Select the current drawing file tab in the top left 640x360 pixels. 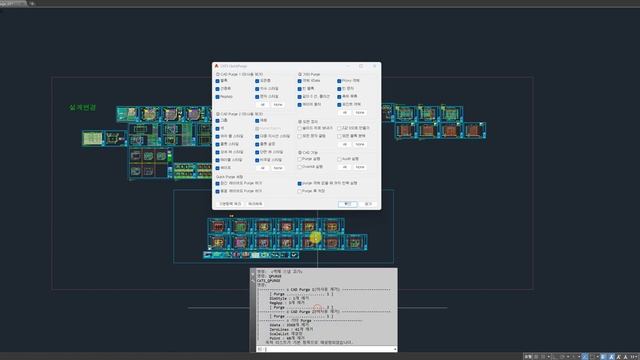(13, 3)
